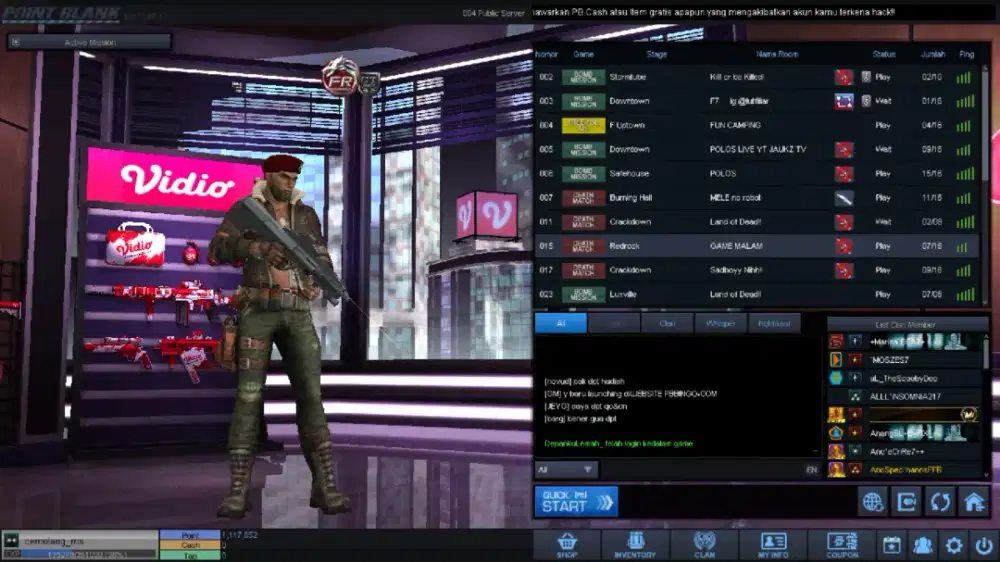Expand the Active Mission panel
The height and width of the screenshot is (562, 1000).
(x=89, y=43)
